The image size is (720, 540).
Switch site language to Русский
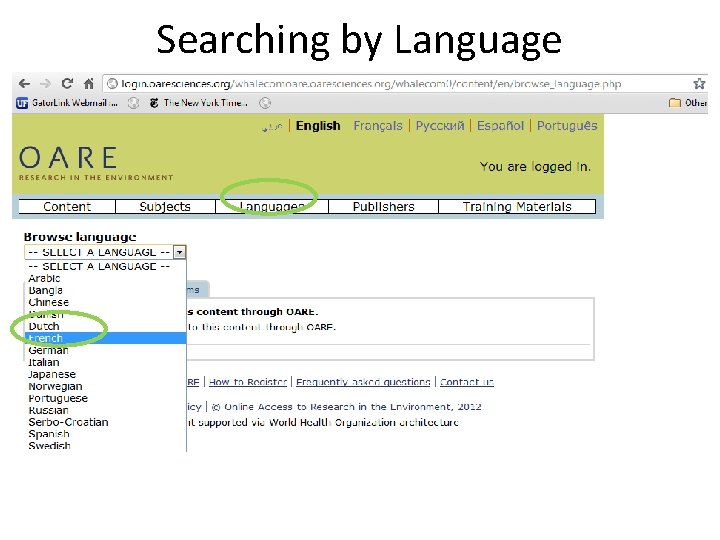tap(439, 126)
